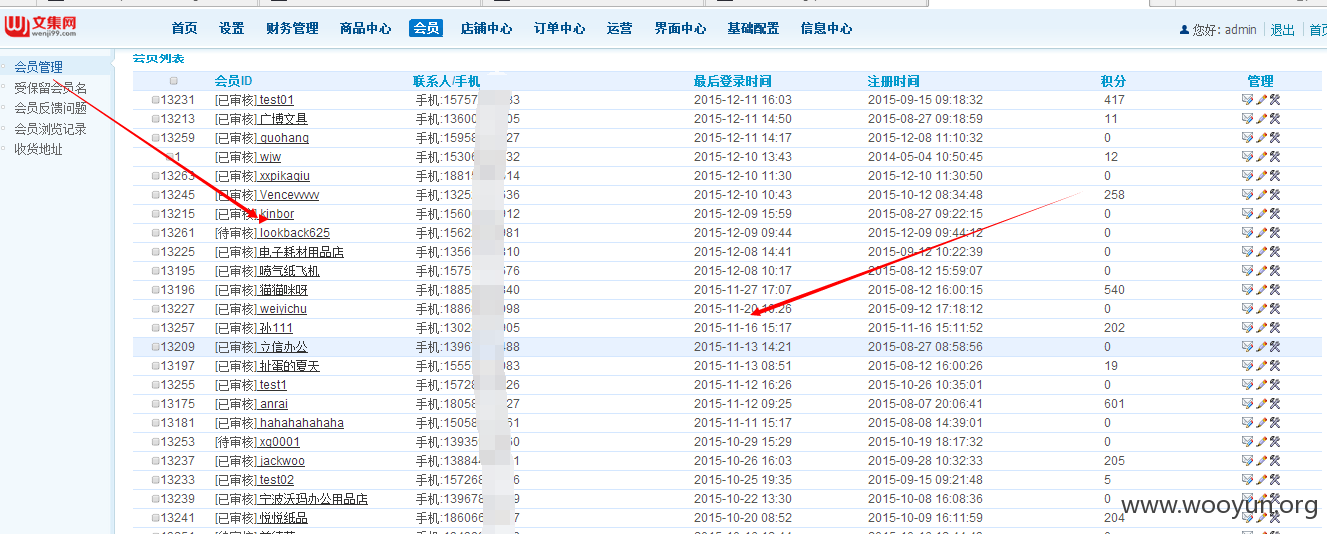
Task: Open 收货地址 in the sidebar
Action: (x=38, y=149)
